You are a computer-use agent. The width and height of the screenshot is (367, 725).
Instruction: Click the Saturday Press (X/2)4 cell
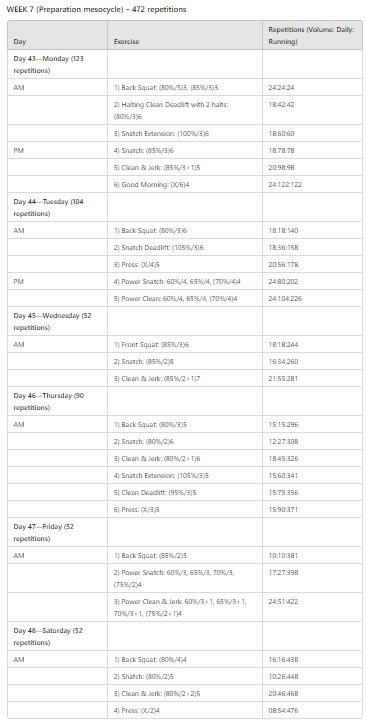pyautogui.click(x=185, y=710)
